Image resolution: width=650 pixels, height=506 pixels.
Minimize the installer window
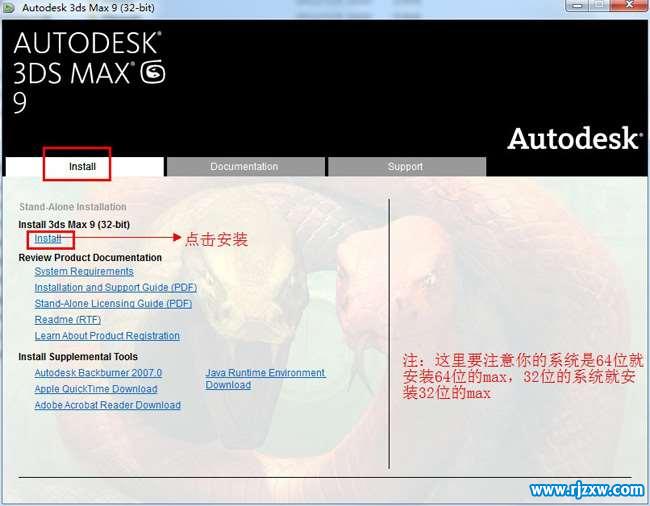577,5
